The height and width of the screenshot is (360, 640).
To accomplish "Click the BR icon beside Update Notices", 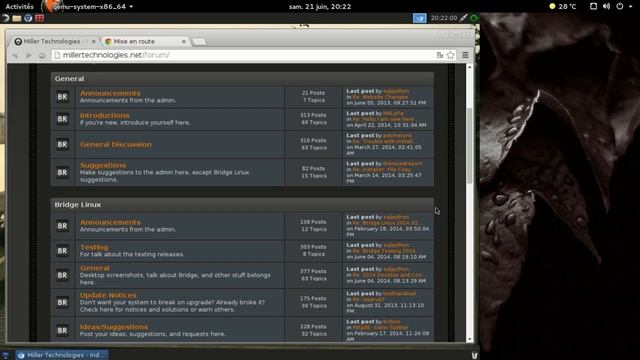I will coord(62,302).
